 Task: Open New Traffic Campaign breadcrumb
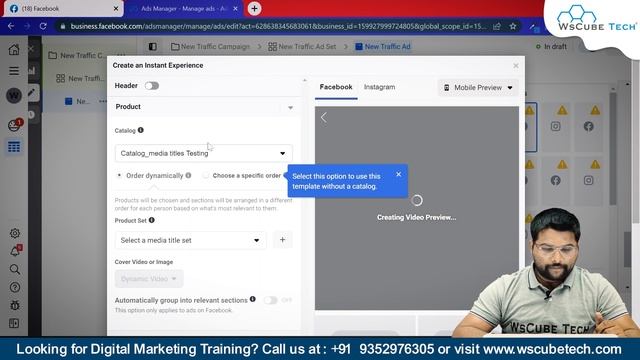(x=211, y=47)
